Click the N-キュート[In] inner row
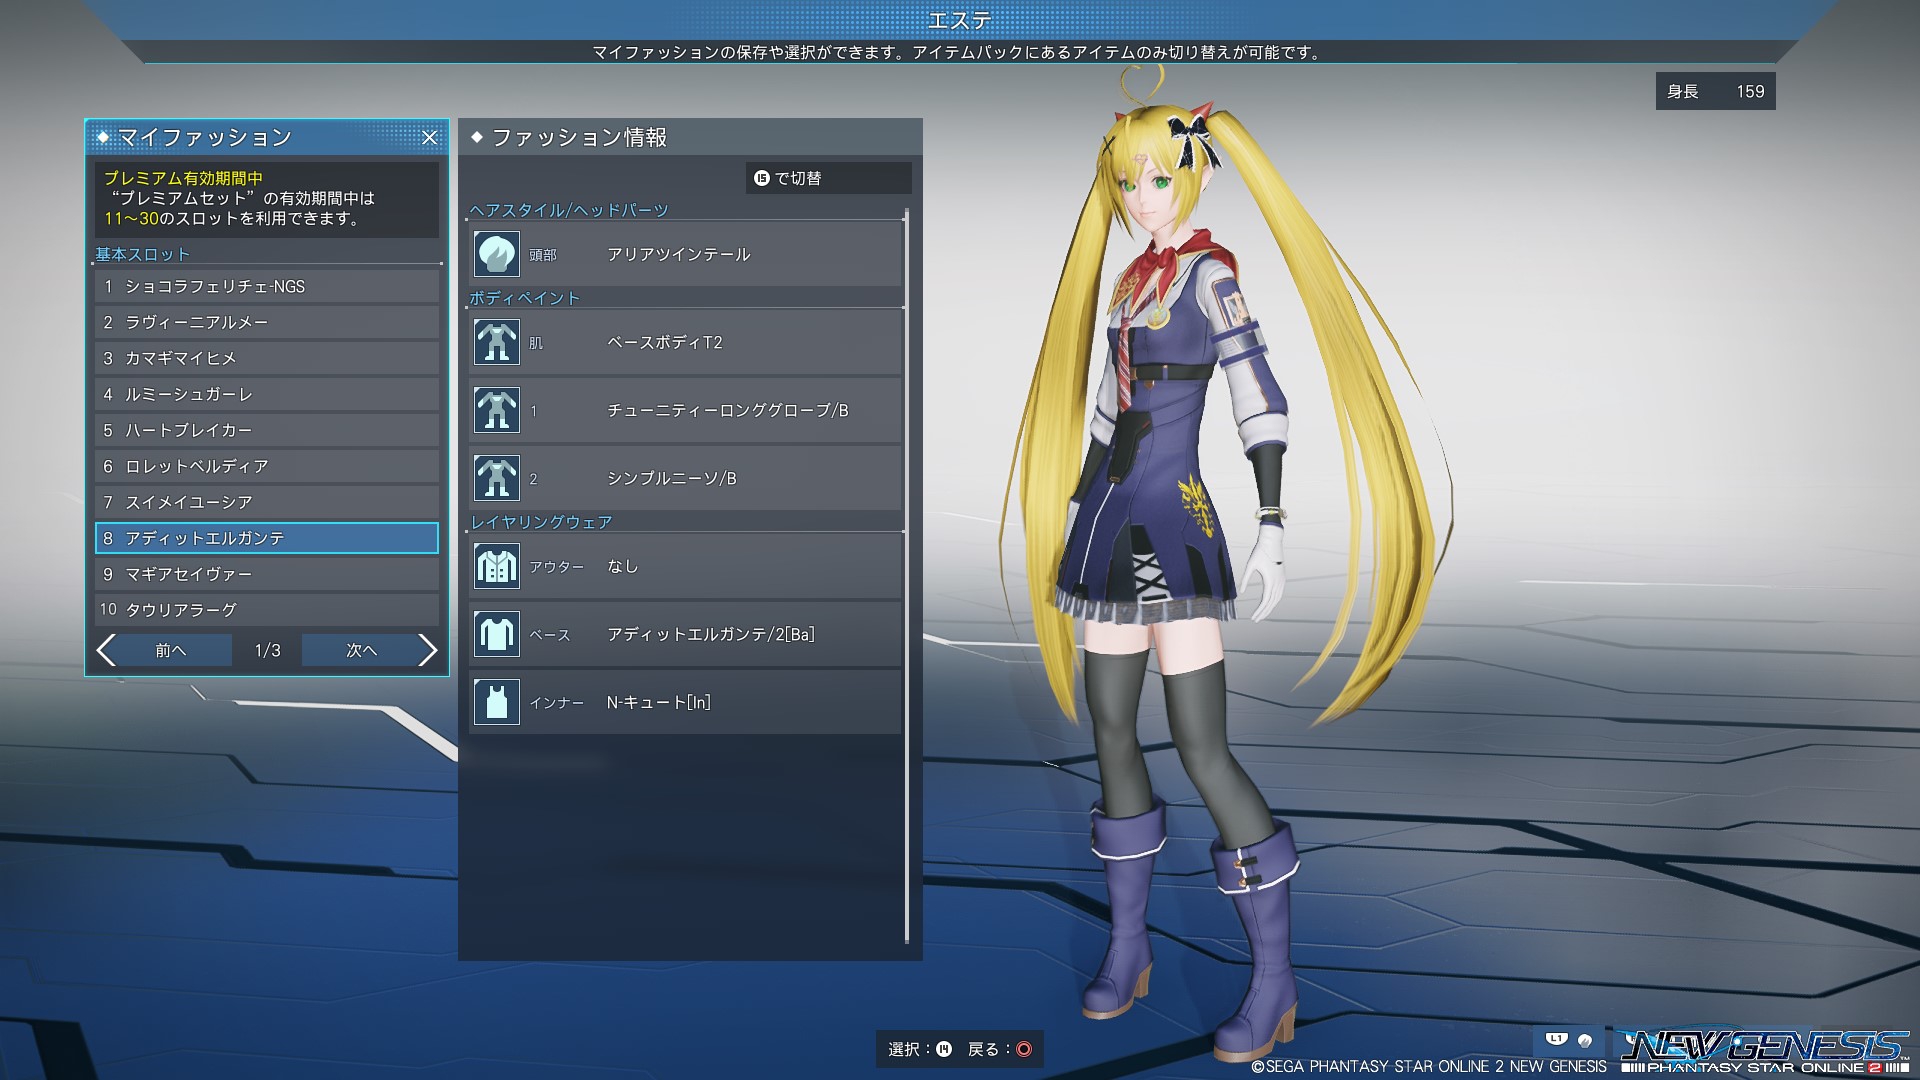 click(685, 702)
